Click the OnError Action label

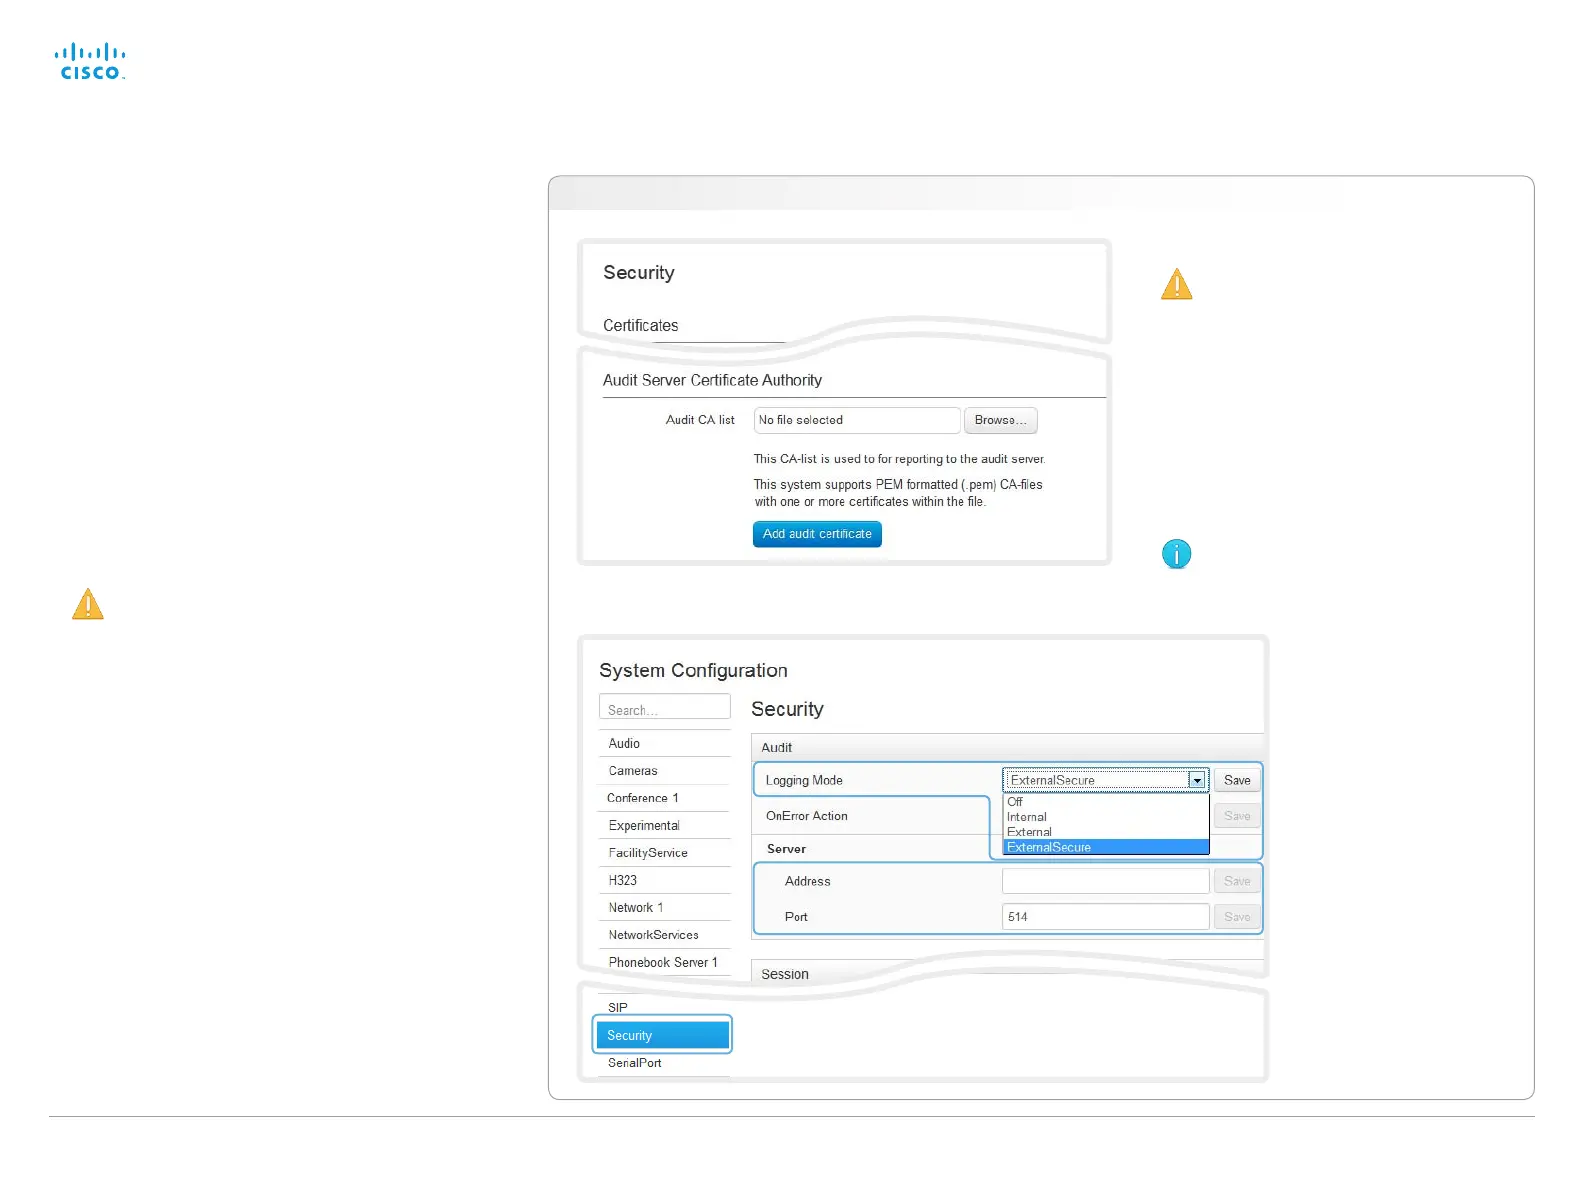(806, 816)
